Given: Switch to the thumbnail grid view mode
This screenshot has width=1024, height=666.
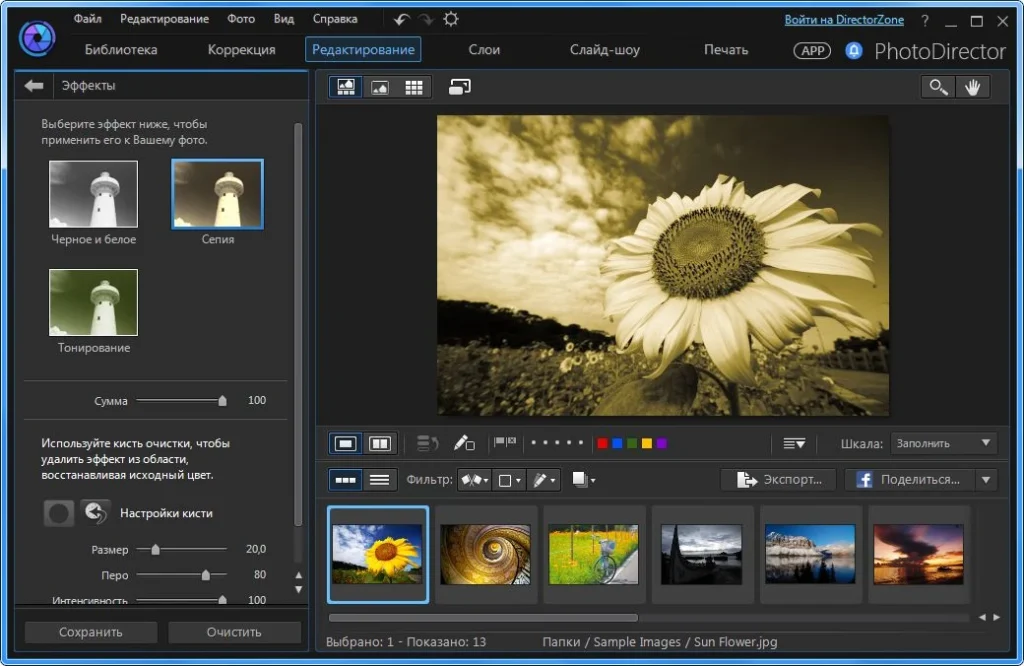Looking at the screenshot, I should click(x=414, y=87).
